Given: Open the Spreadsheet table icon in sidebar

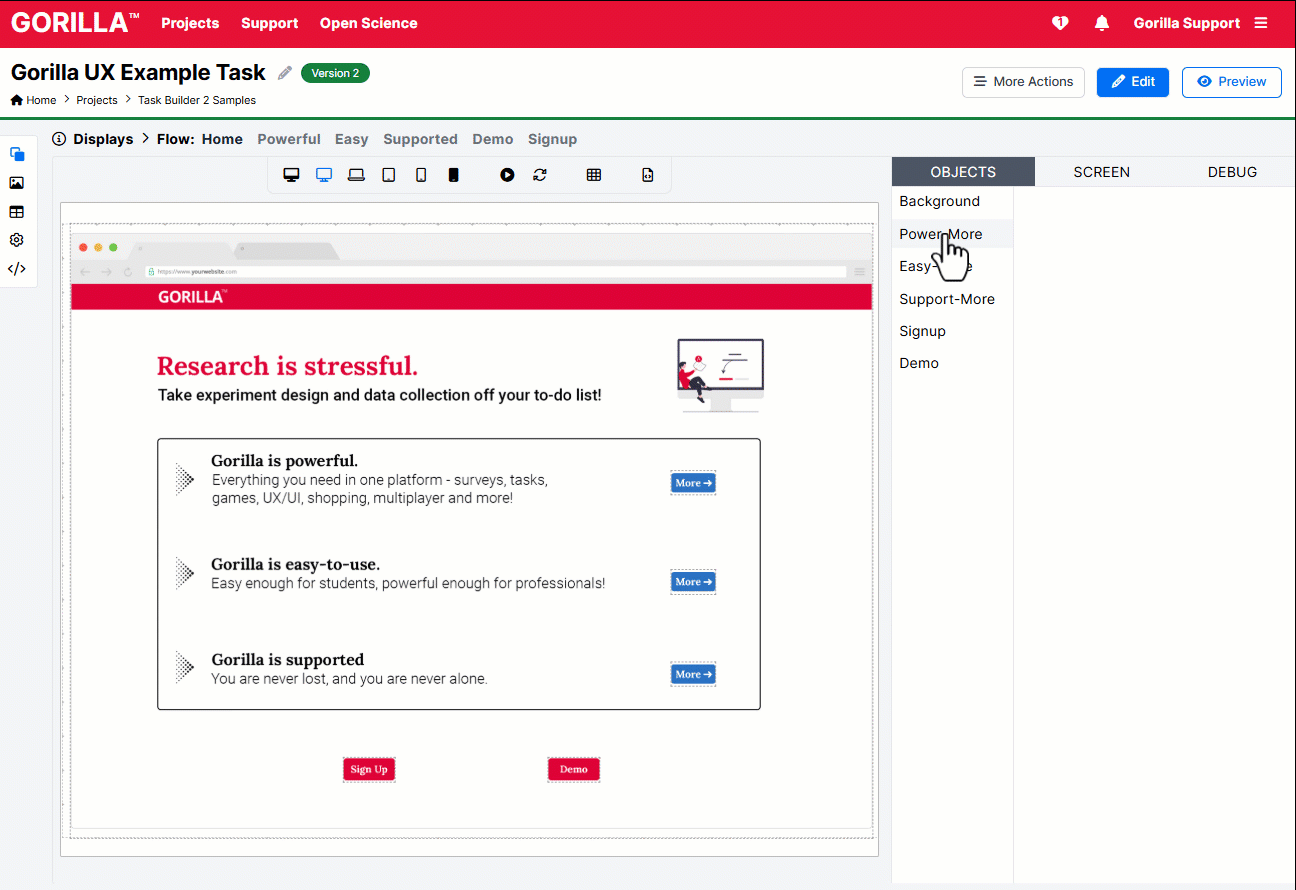Looking at the screenshot, I should pos(17,212).
